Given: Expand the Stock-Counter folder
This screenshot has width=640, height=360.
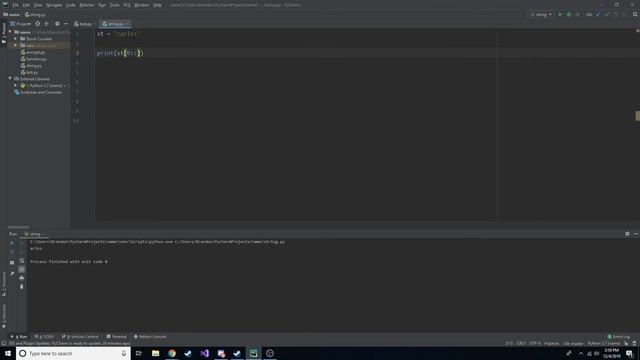Looking at the screenshot, I should [16, 39].
